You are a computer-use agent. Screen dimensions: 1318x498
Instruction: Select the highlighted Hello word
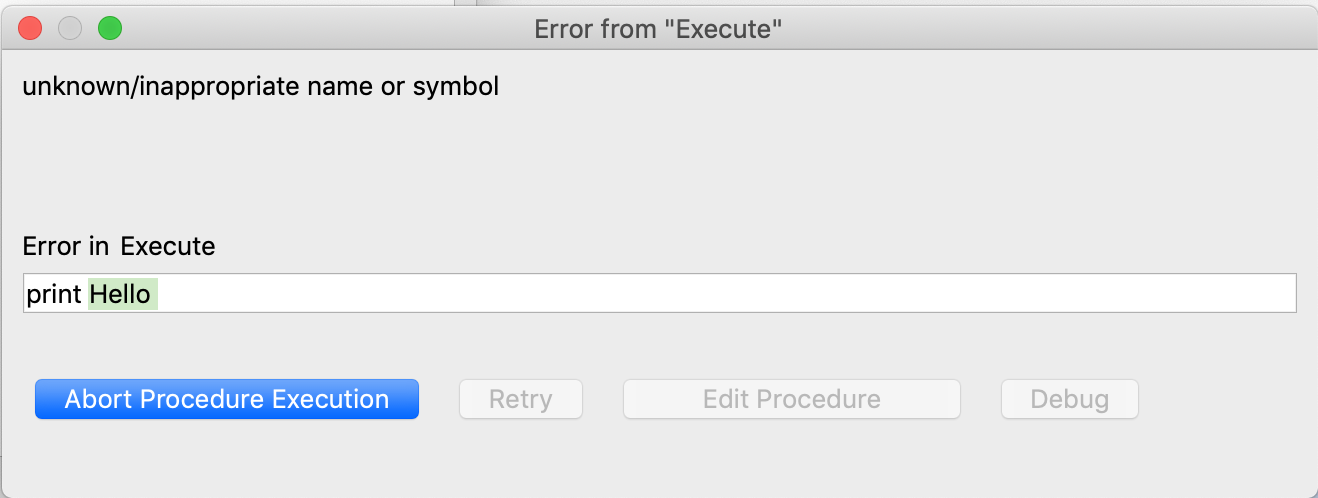pos(121,294)
